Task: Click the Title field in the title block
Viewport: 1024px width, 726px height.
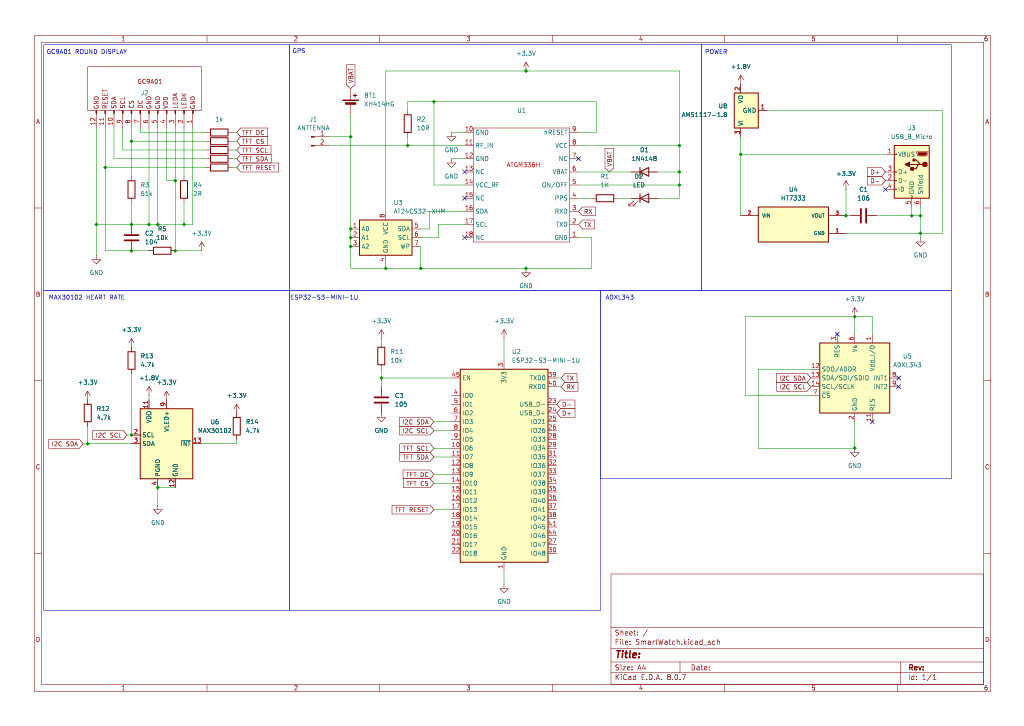Action: (x=630, y=652)
